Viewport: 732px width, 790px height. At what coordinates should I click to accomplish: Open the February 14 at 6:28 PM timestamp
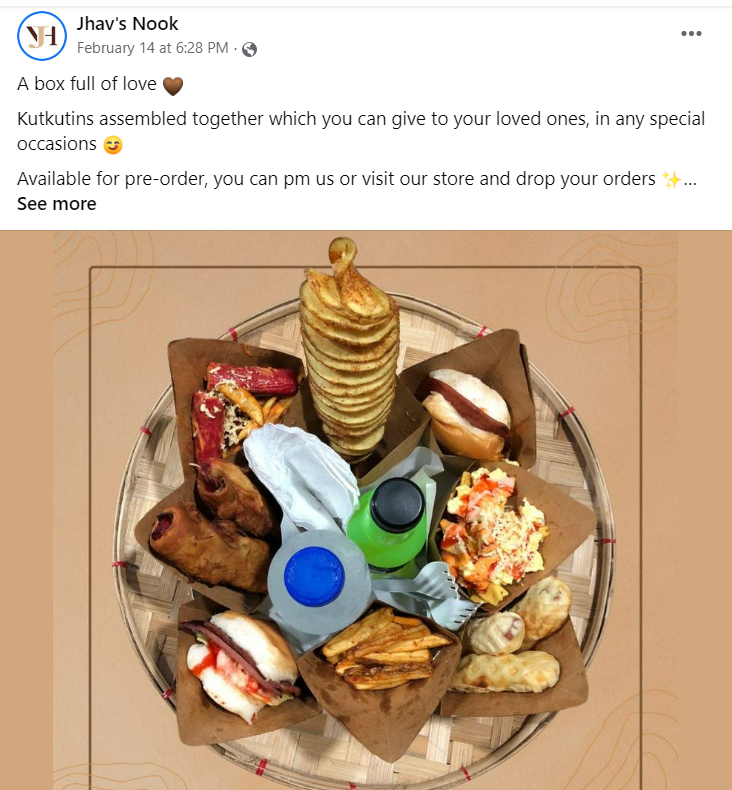(153, 48)
